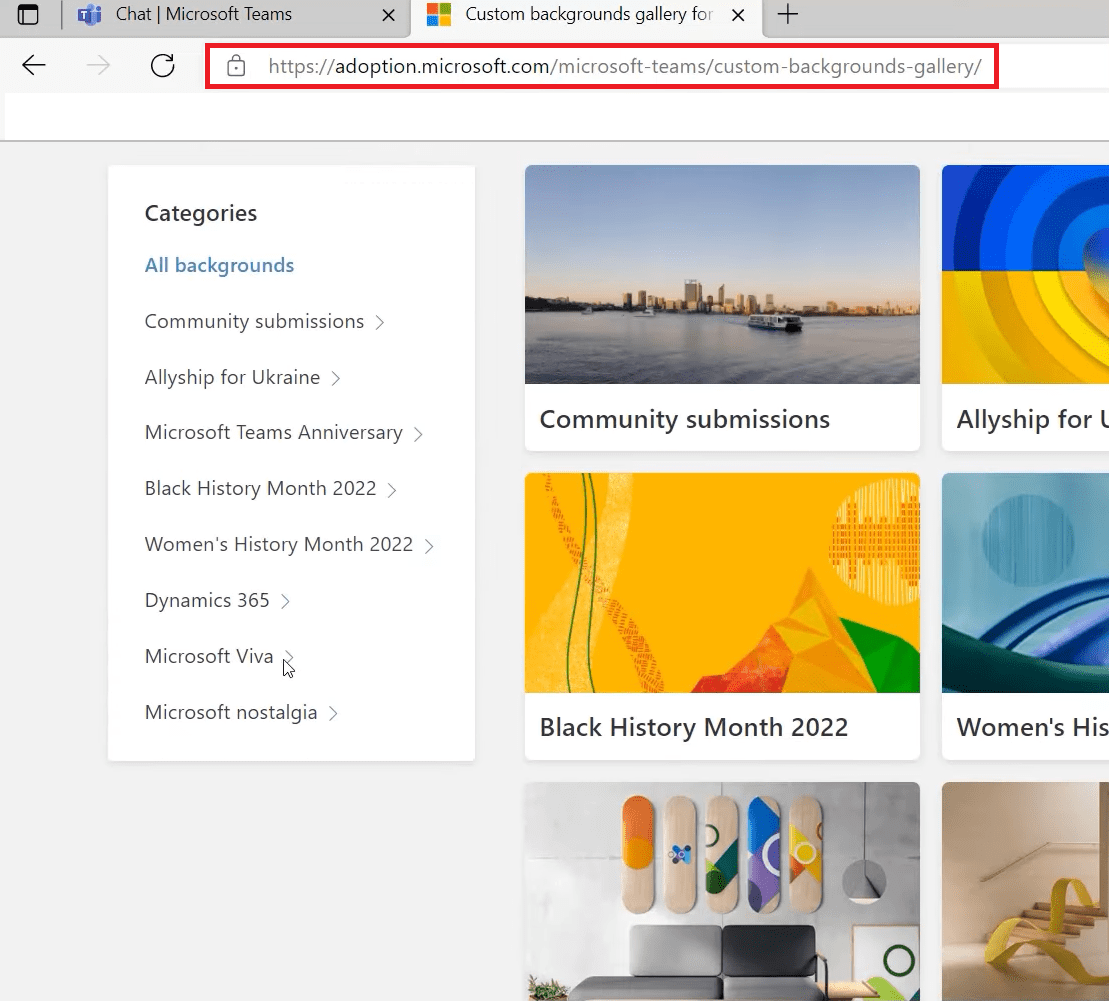Click the padlock site info icon
This screenshot has height=1001, width=1109.
[236, 66]
